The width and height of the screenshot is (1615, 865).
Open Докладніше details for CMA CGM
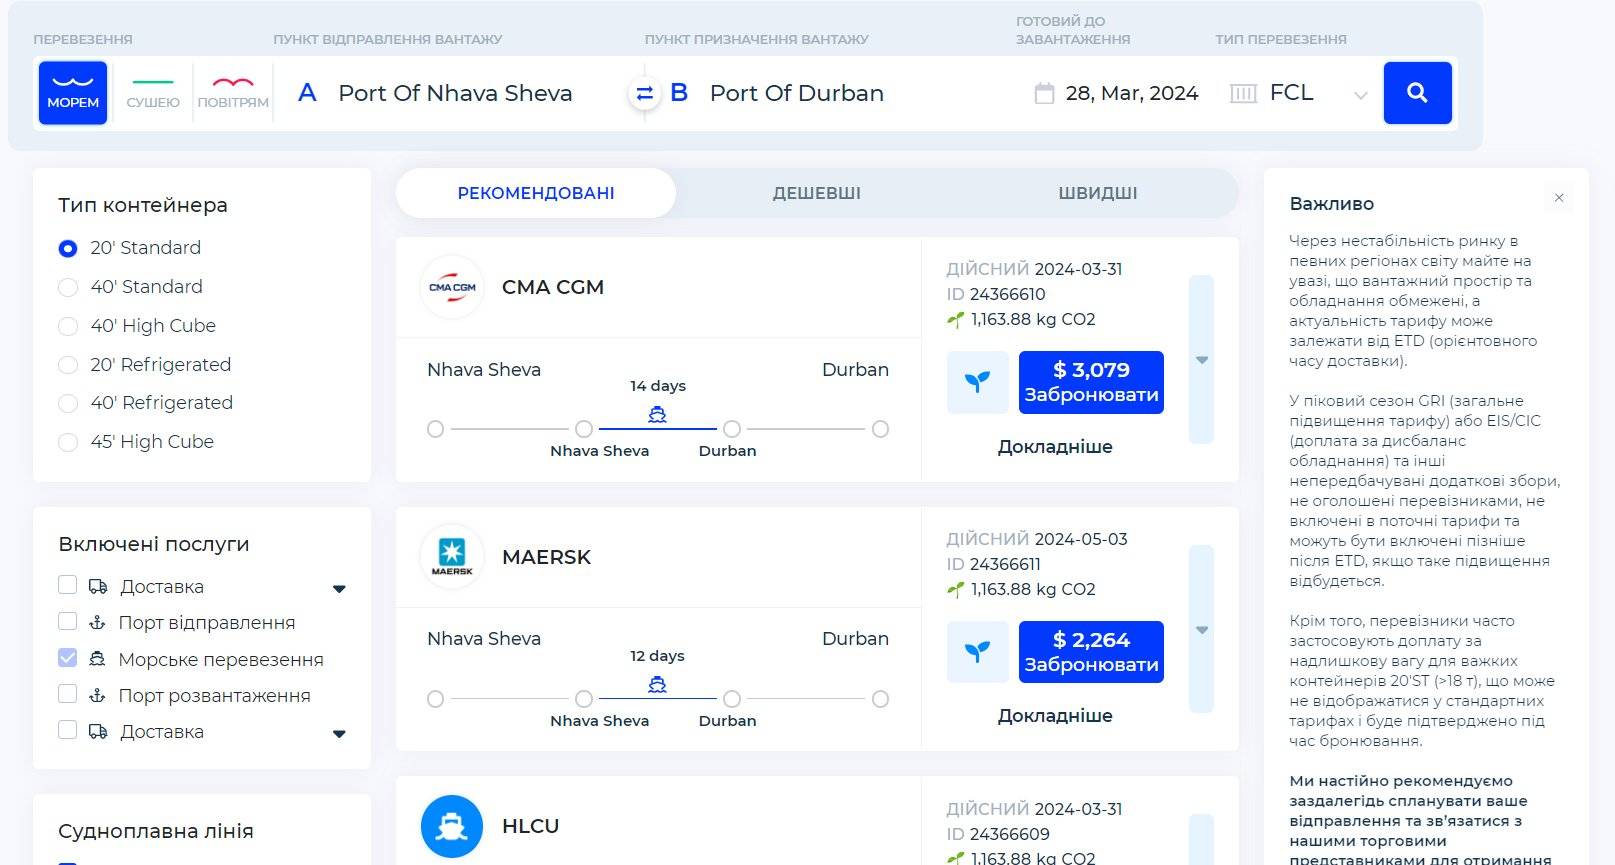1055,447
